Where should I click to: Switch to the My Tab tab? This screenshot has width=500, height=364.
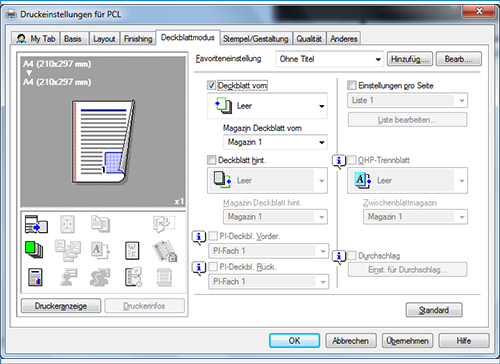pos(36,39)
